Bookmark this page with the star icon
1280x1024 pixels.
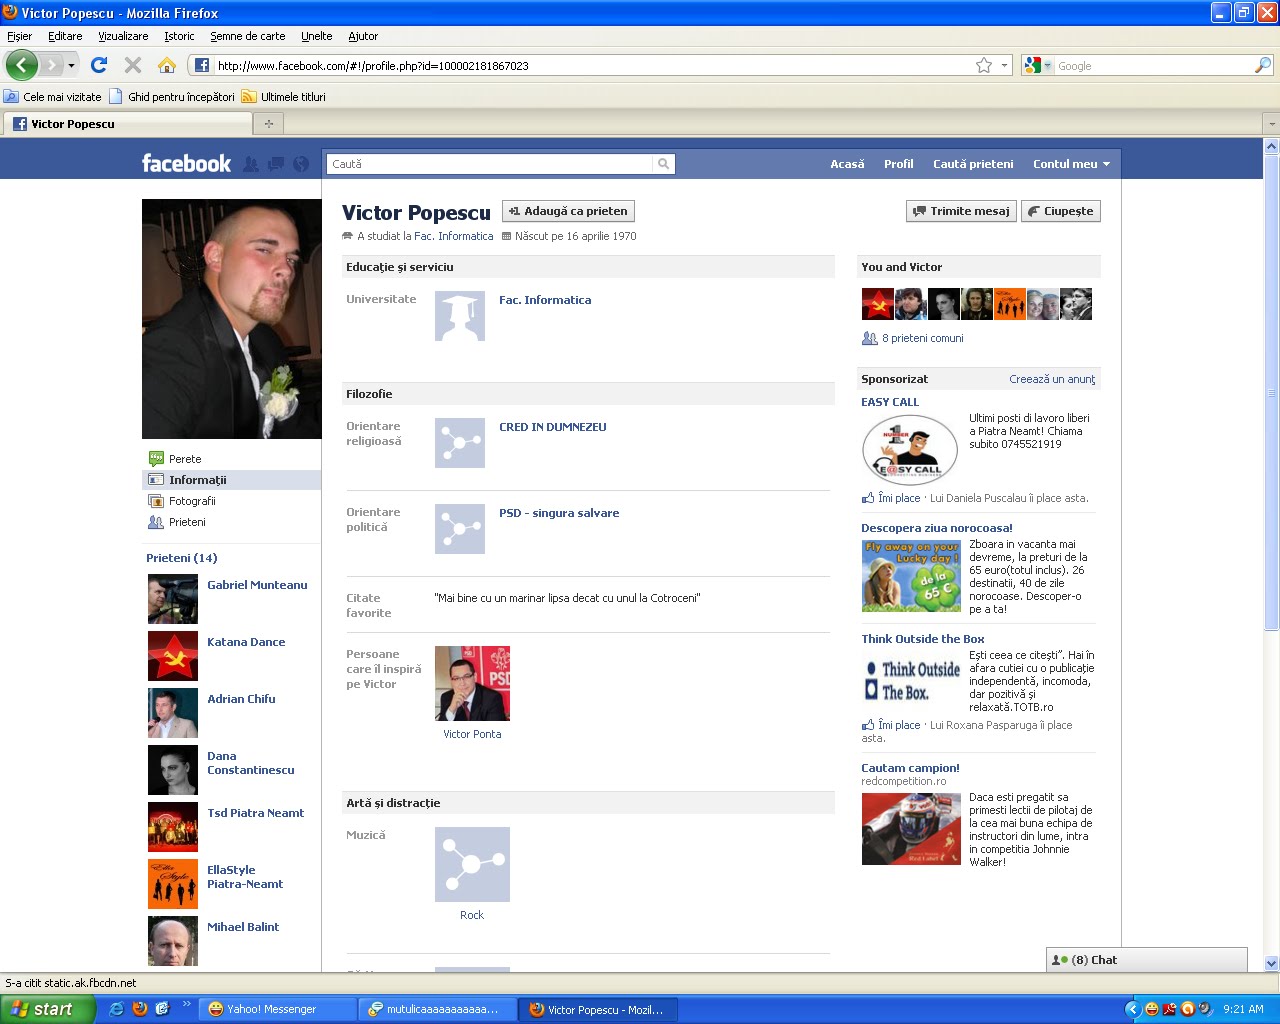point(984,65)
